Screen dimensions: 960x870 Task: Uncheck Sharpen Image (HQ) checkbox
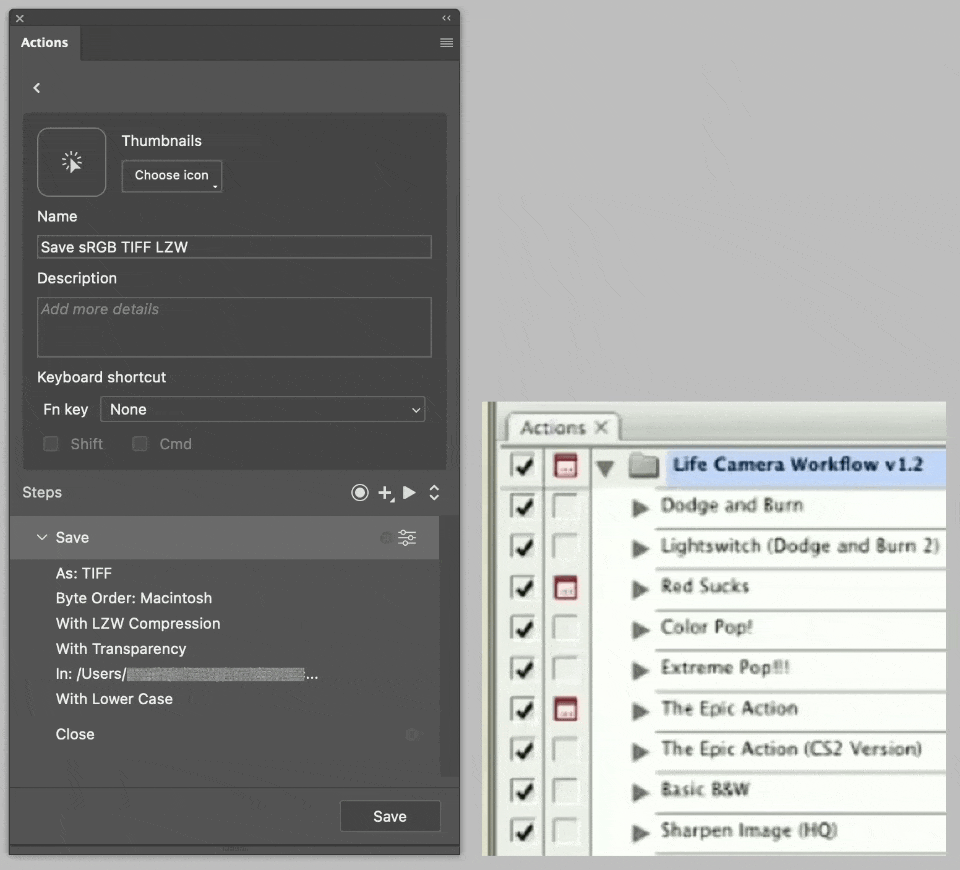pyautogui.click(x=522, y=831)
